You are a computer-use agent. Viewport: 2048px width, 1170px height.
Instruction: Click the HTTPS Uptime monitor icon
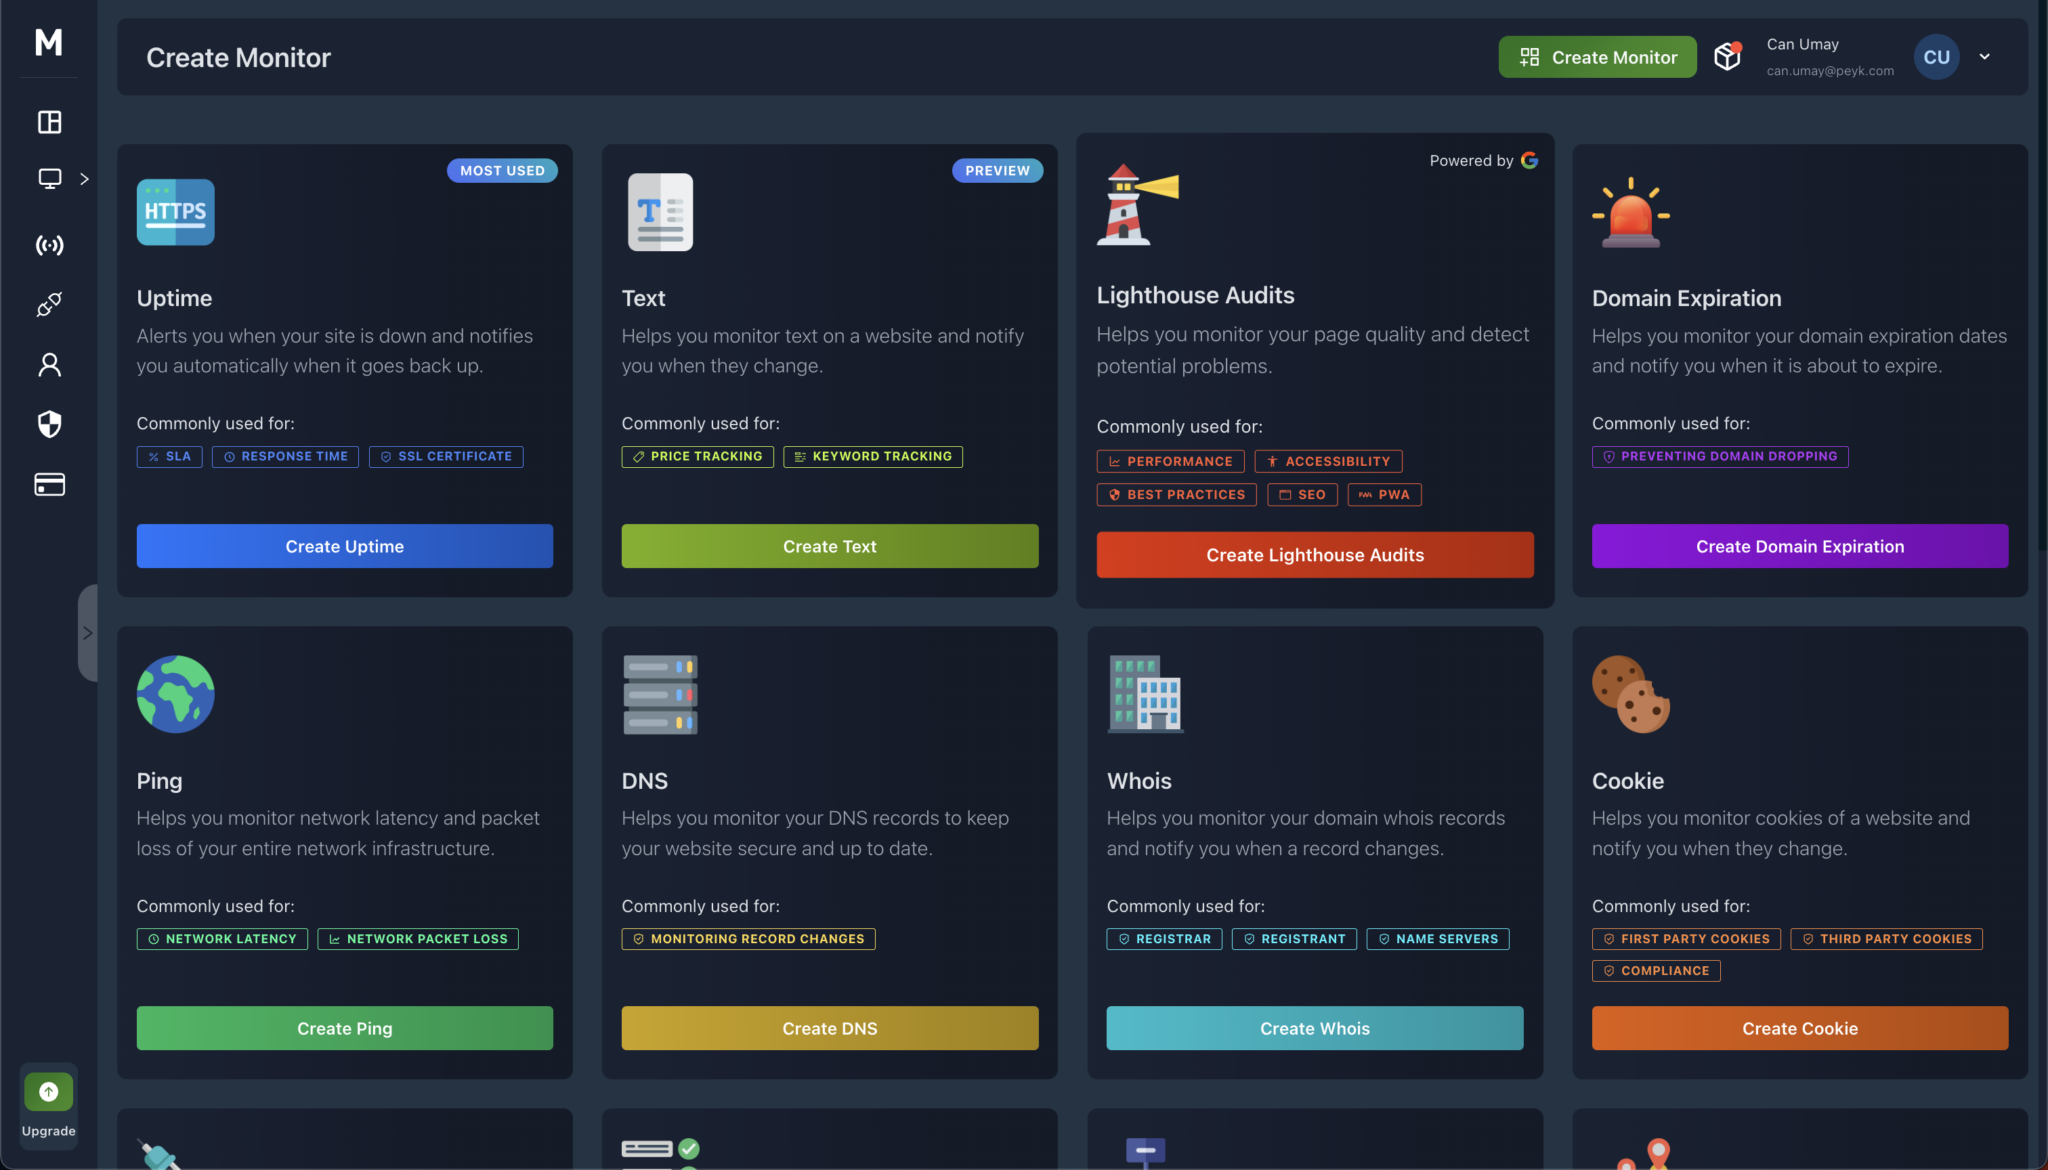176,212
